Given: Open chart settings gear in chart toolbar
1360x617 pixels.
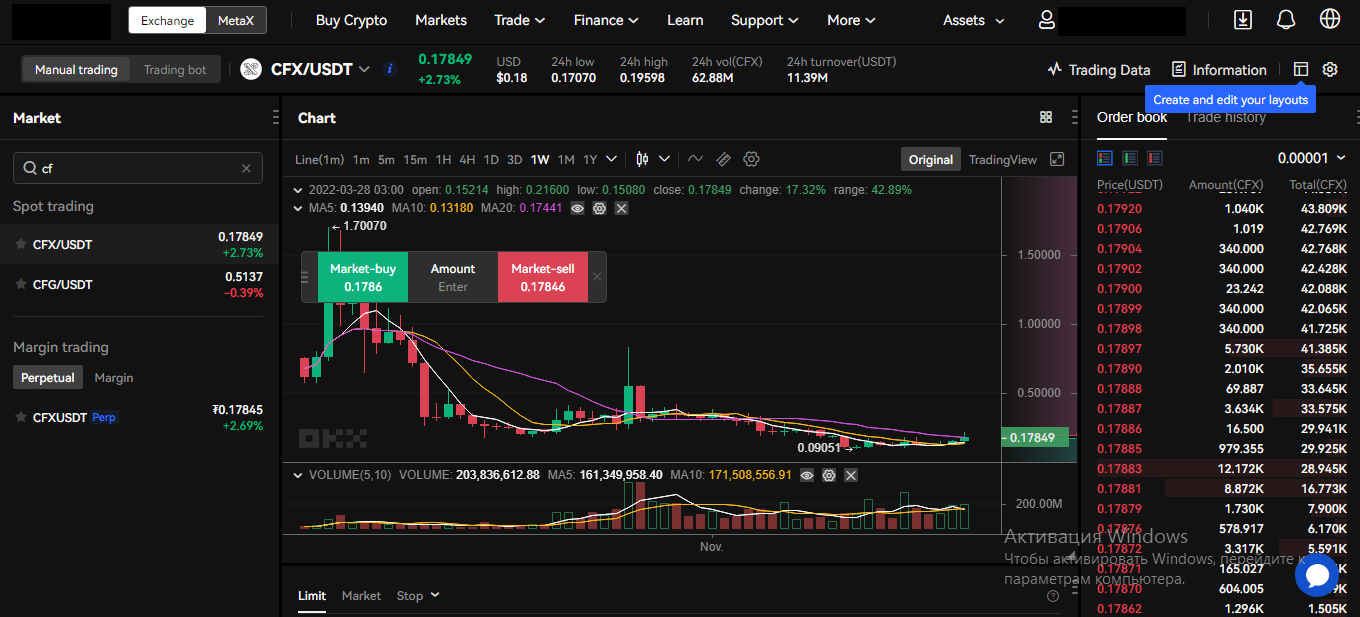Looking at the screenshot, I should [752, 159].
